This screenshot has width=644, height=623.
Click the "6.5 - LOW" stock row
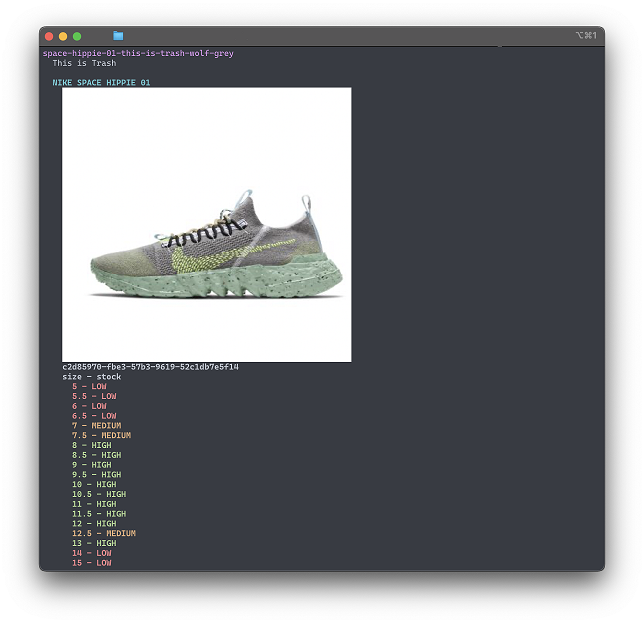(94, 416)
